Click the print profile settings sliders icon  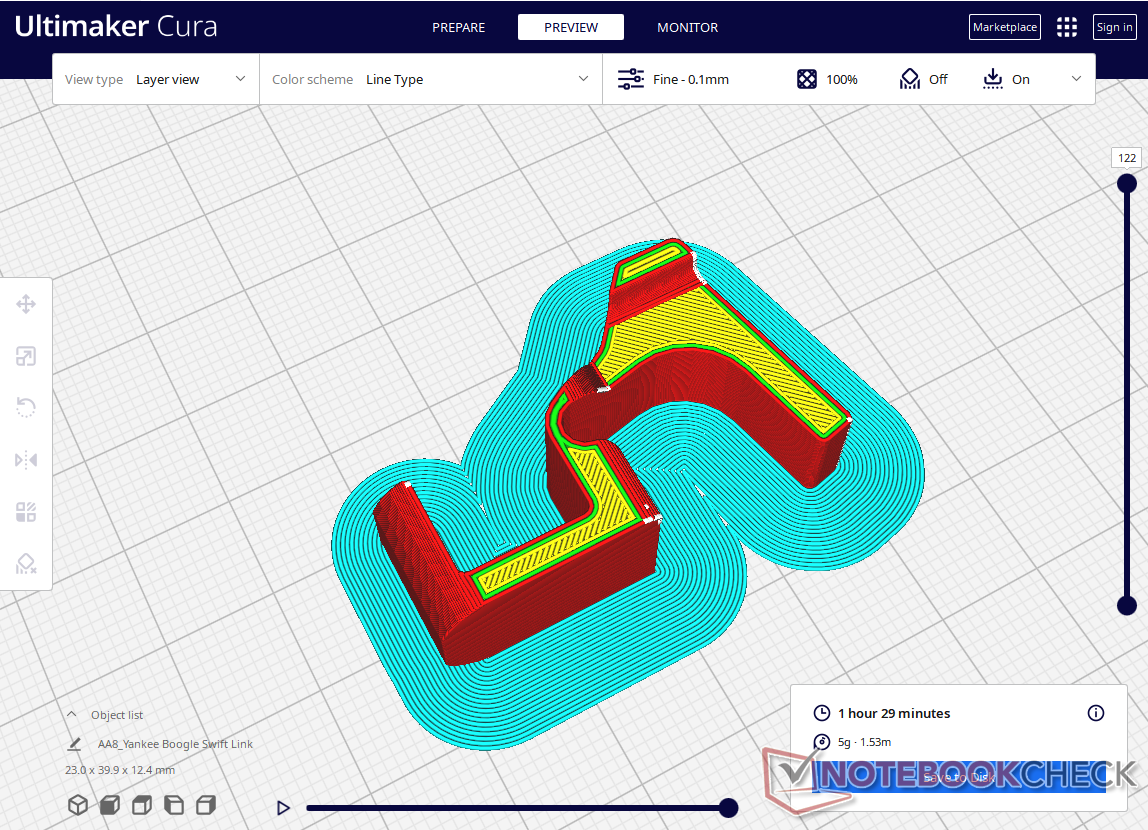coord(630,79)
